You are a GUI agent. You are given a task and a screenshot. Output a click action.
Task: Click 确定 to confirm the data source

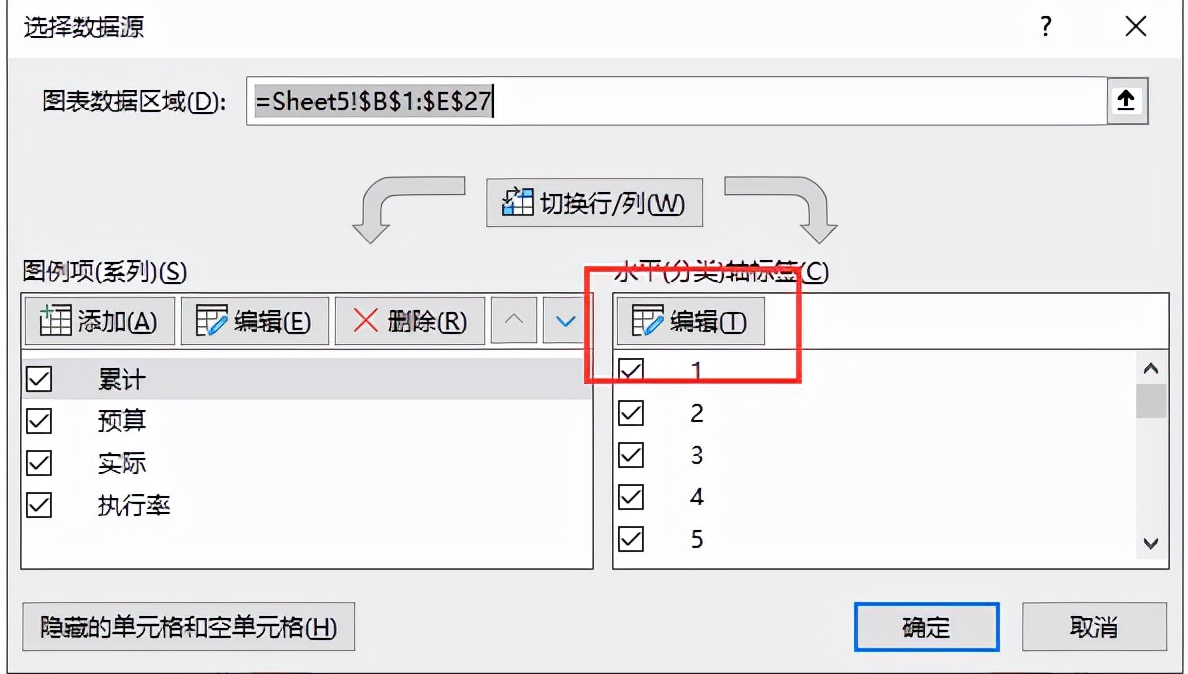(x=927, y=627)
